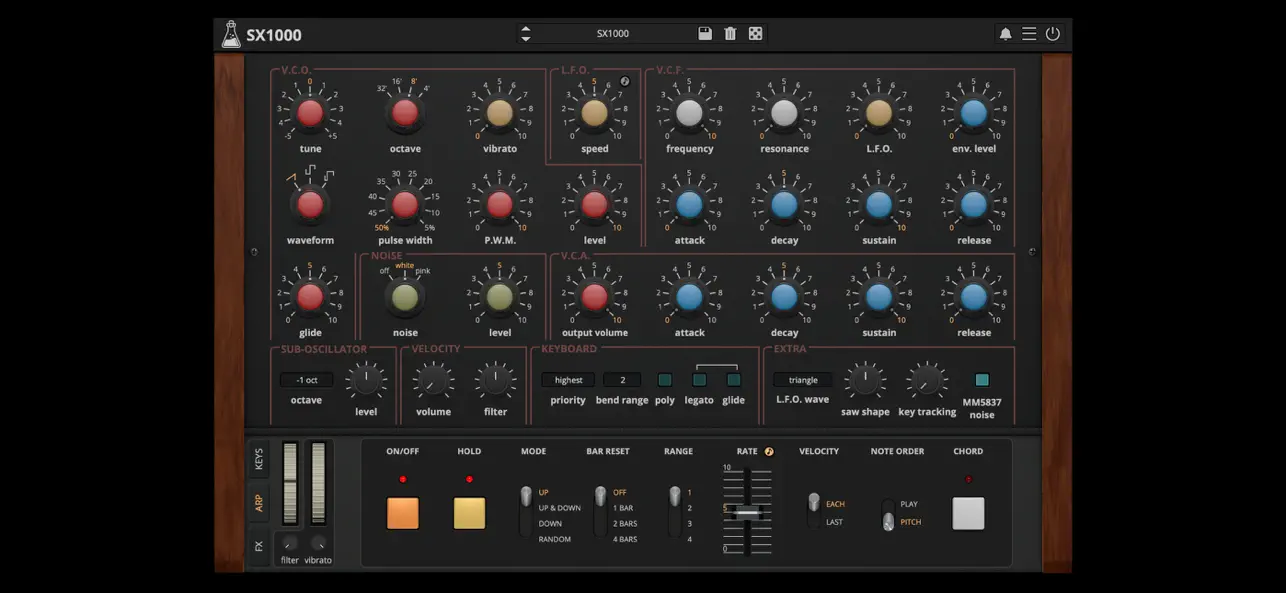Enable poly mode in the Keyboard section

[x=664, y=380]
